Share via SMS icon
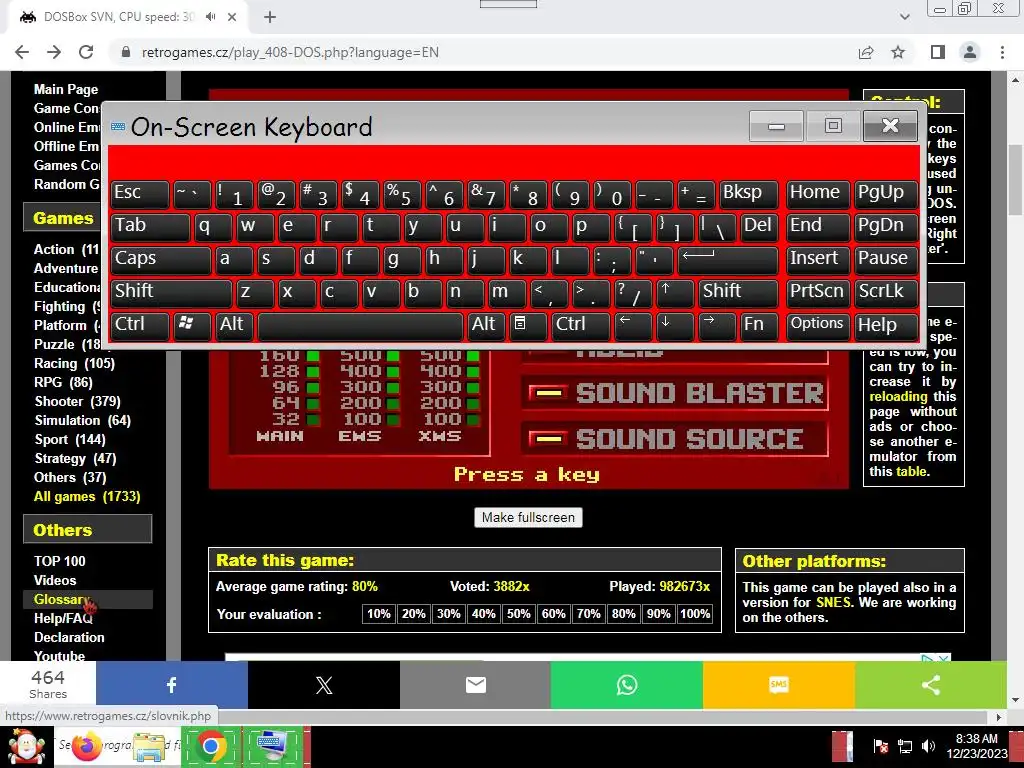 tap(779, 684)
